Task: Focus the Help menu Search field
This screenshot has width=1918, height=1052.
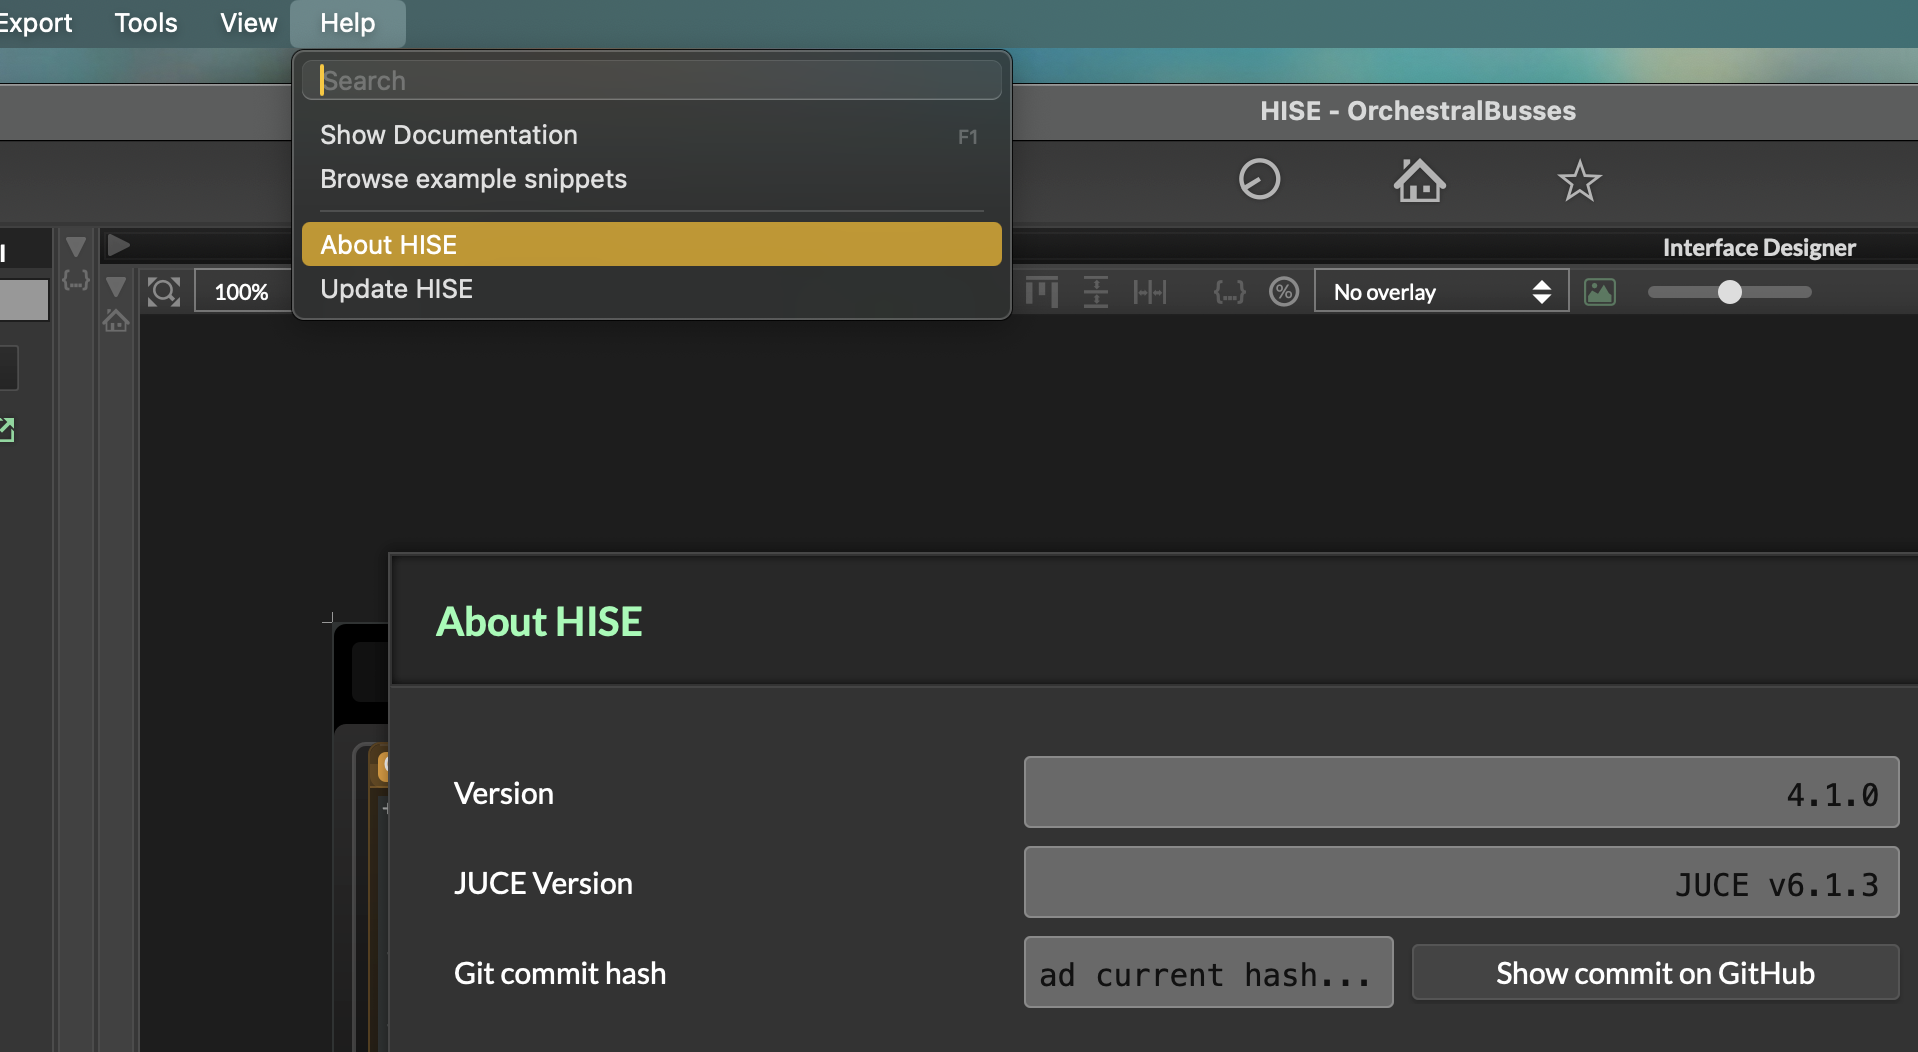Action: pyautogui.click(x=651, y=80)
